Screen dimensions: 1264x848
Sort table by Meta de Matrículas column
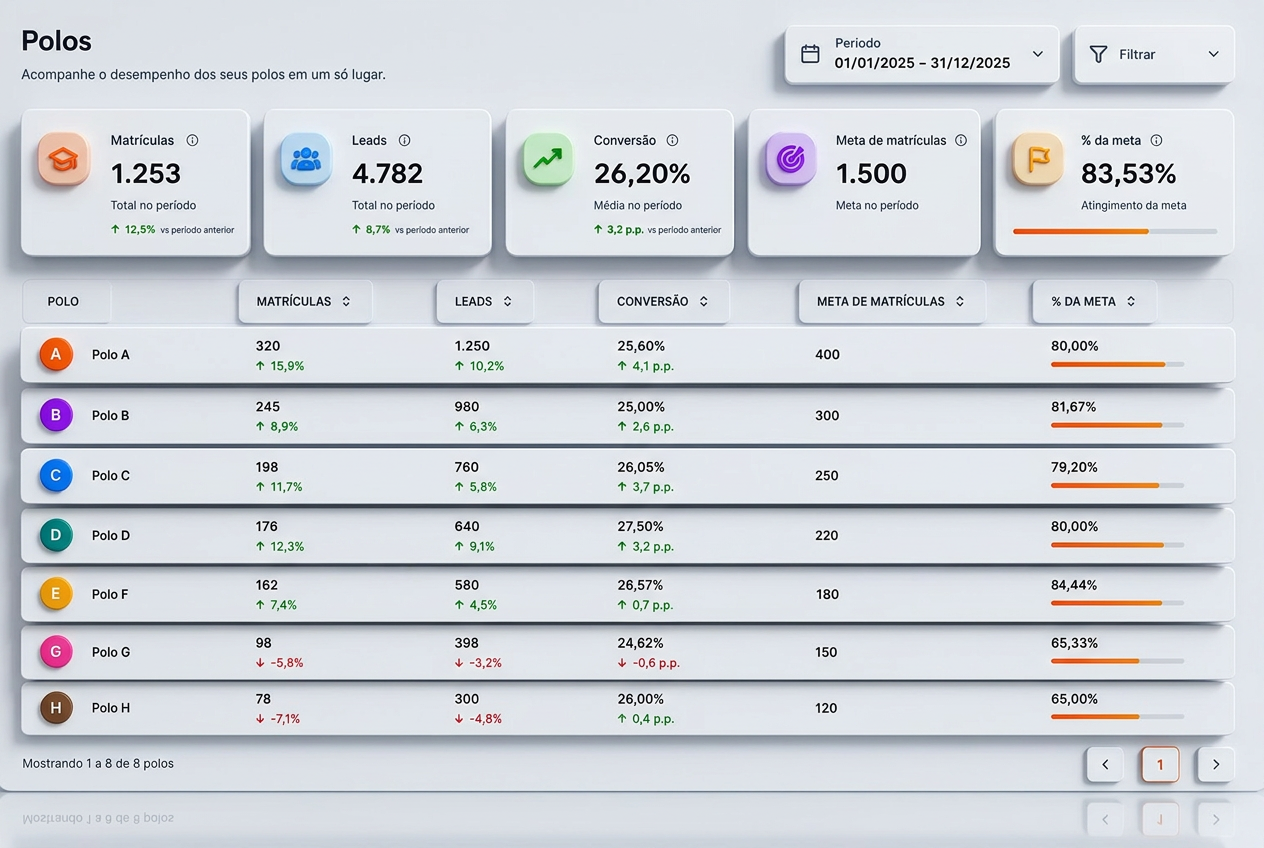point(892,301)
